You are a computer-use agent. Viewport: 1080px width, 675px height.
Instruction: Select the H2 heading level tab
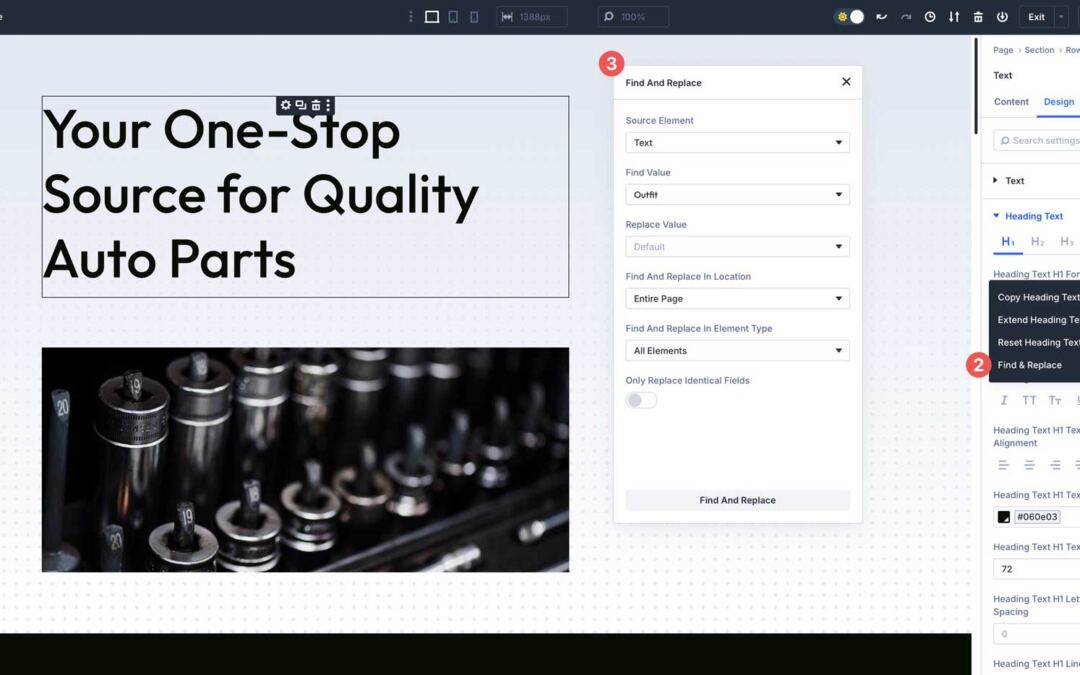pyautogui.click(x=1037, y=242)
